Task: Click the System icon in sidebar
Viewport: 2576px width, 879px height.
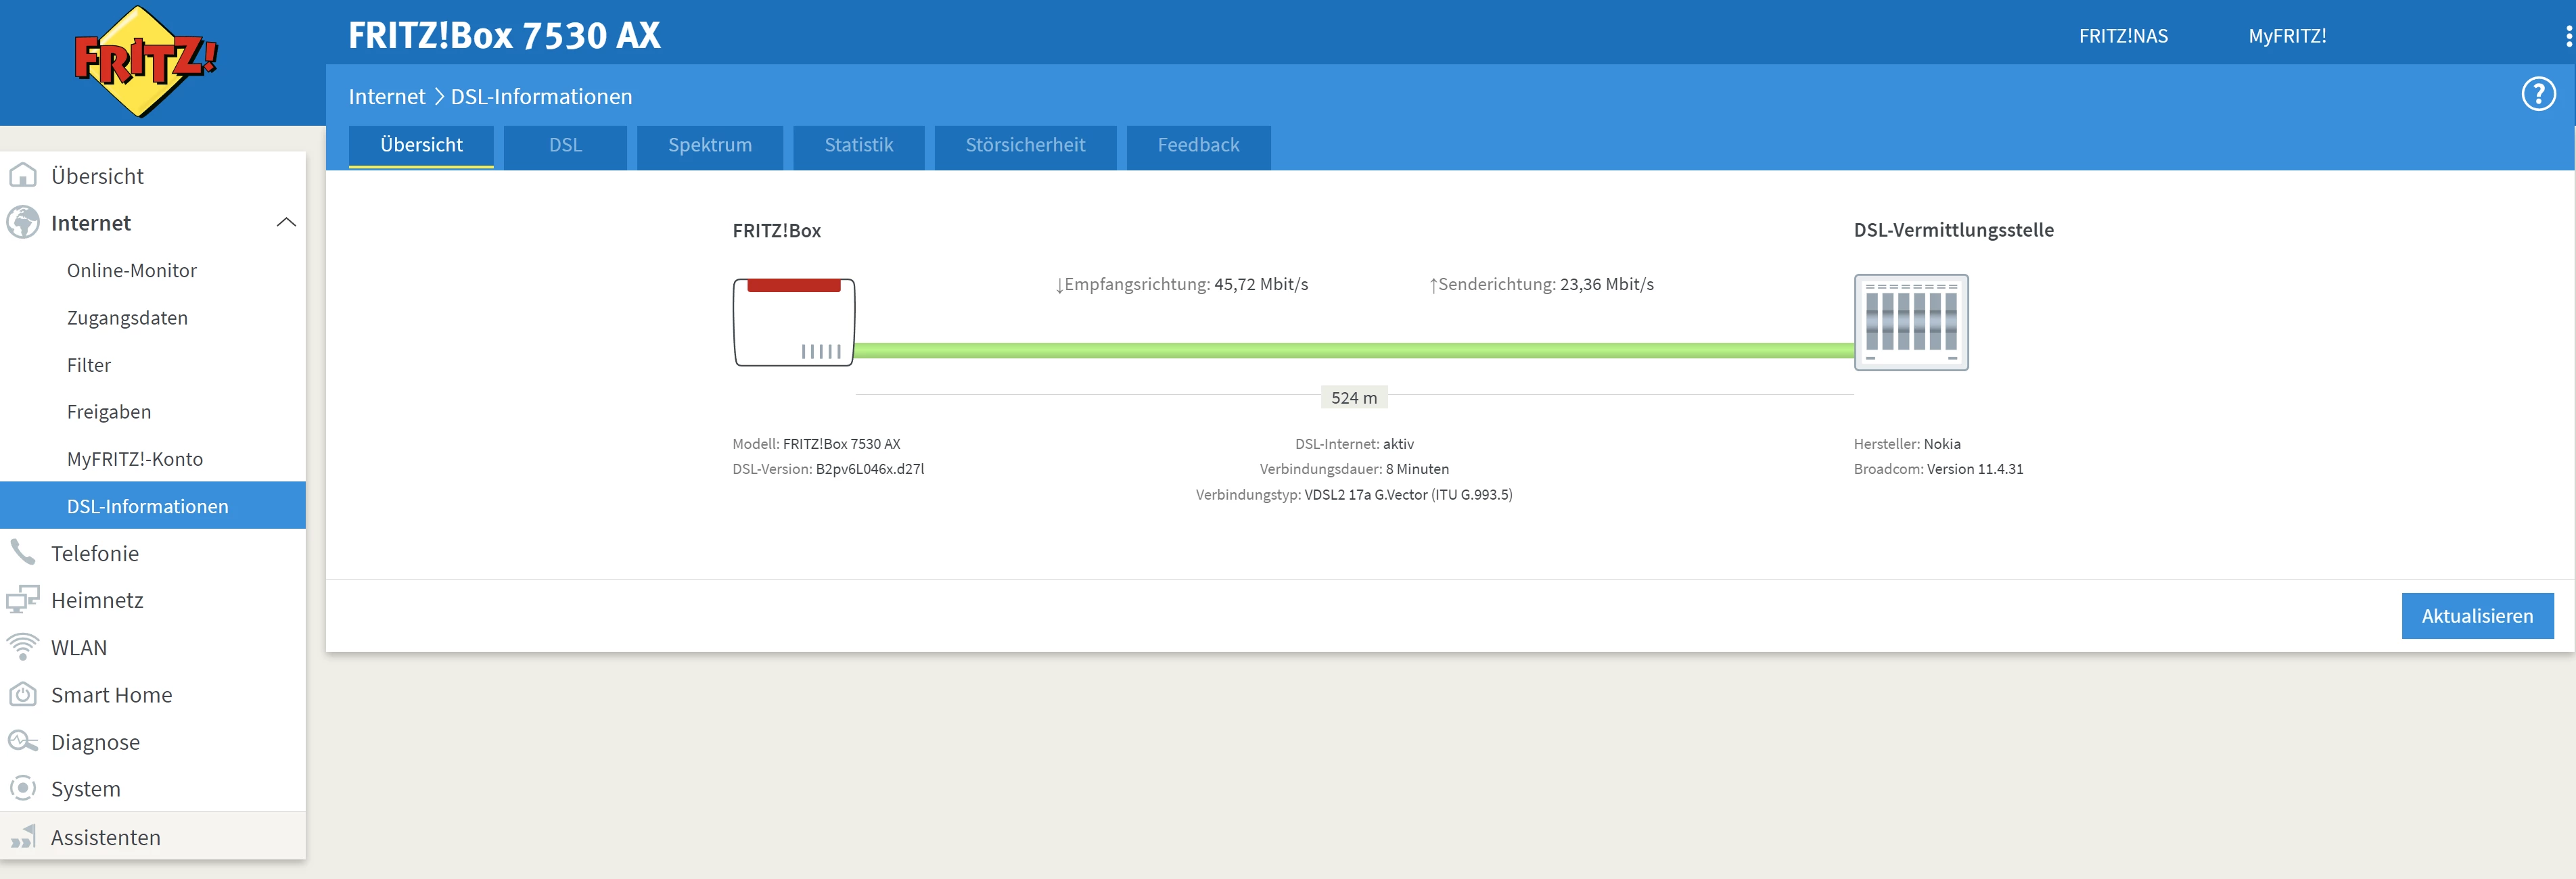Action: tap(22, 788)
